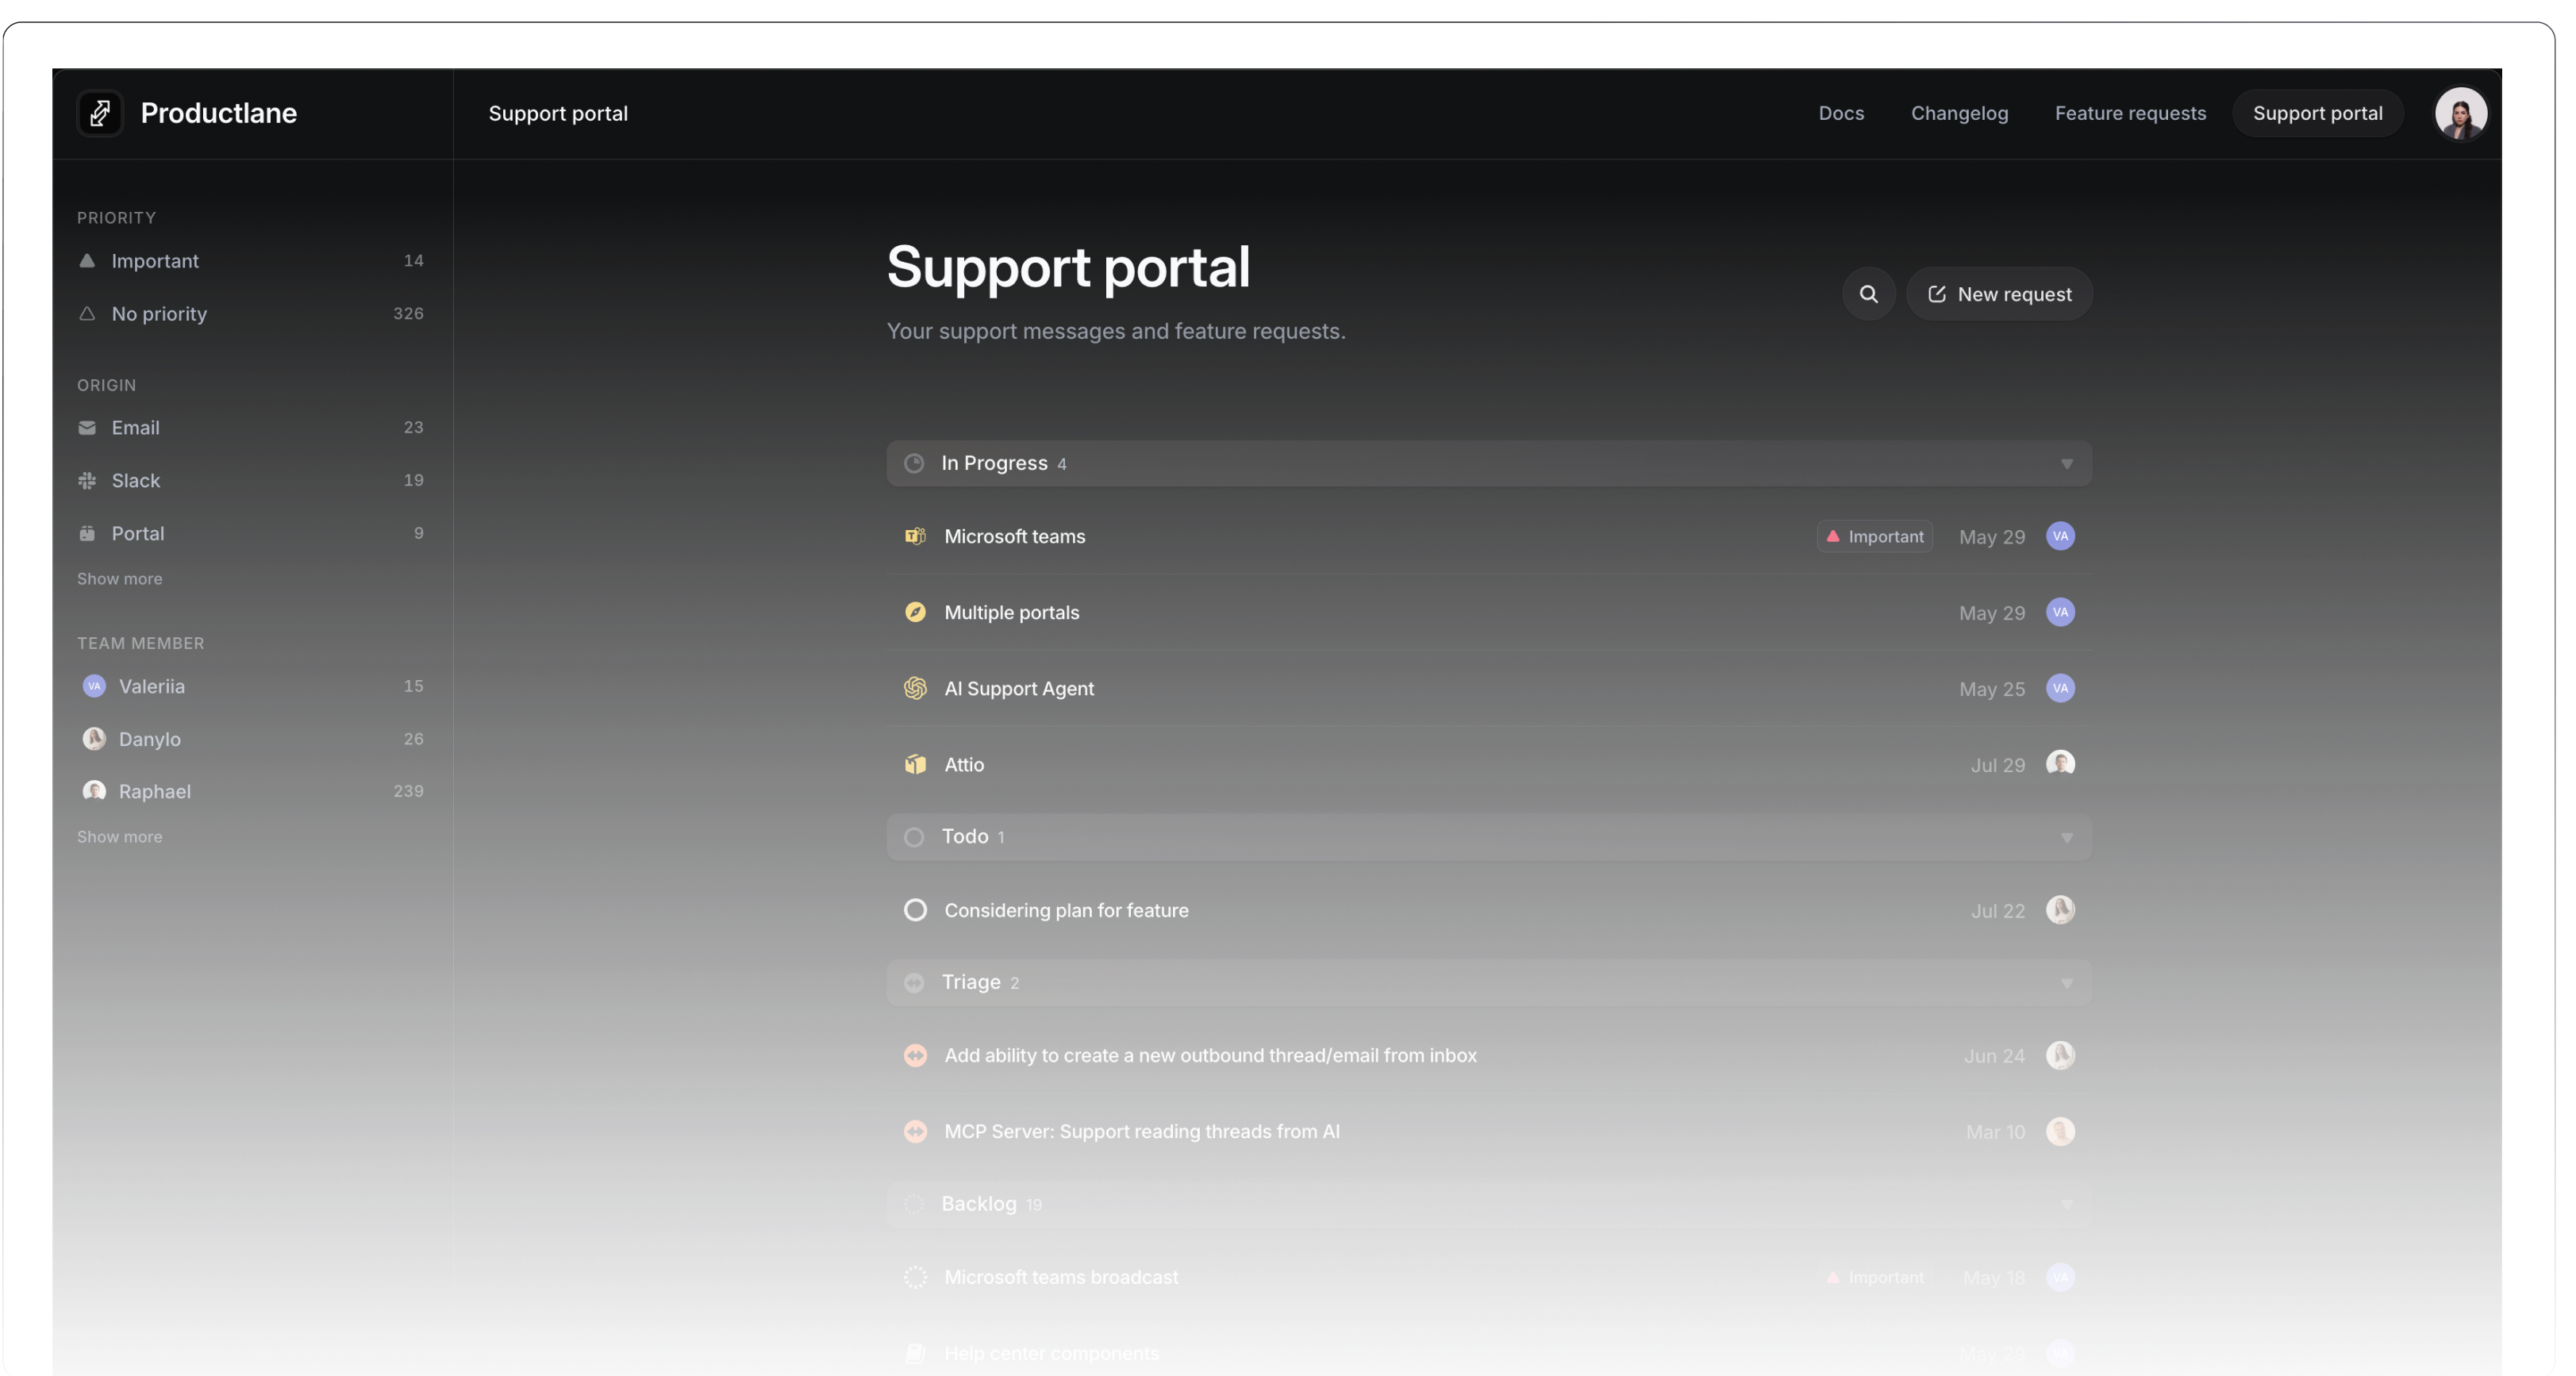Click the Backlog dashed circle status icon
This screenshot has width=2576, height=1376.
914,1204
